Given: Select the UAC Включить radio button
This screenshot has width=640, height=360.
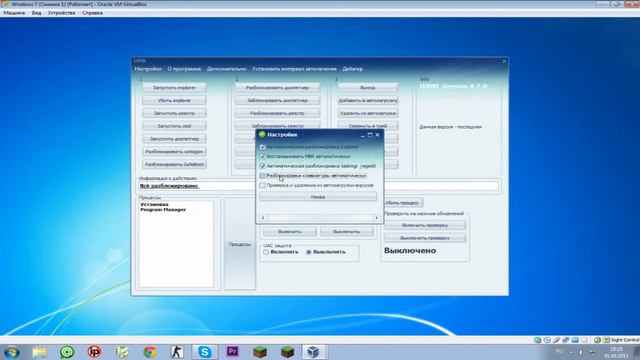Looking at the screenshot, I should point(266,252).
